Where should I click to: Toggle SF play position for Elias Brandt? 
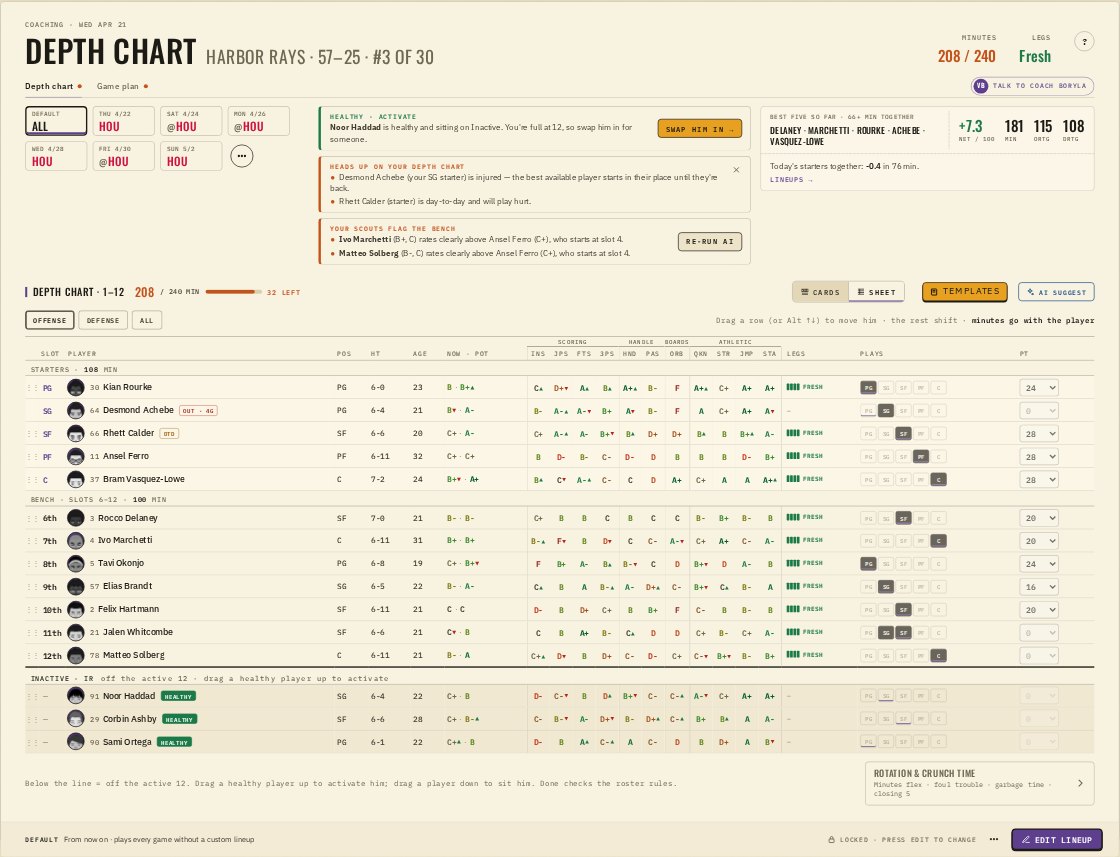(904, 586)
